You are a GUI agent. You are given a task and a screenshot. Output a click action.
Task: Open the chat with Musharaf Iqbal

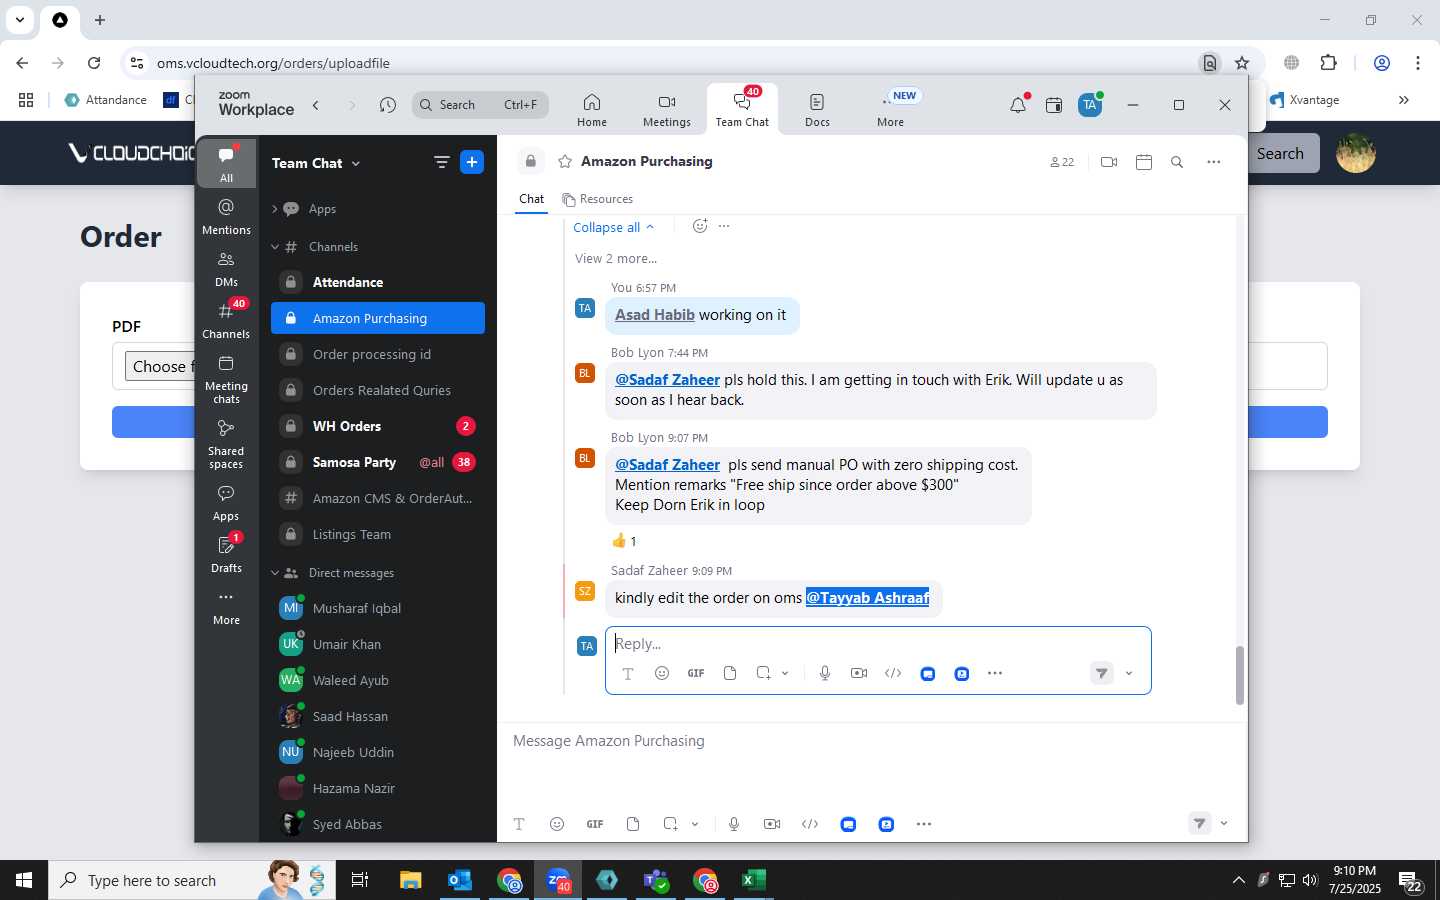coord(378,608)
